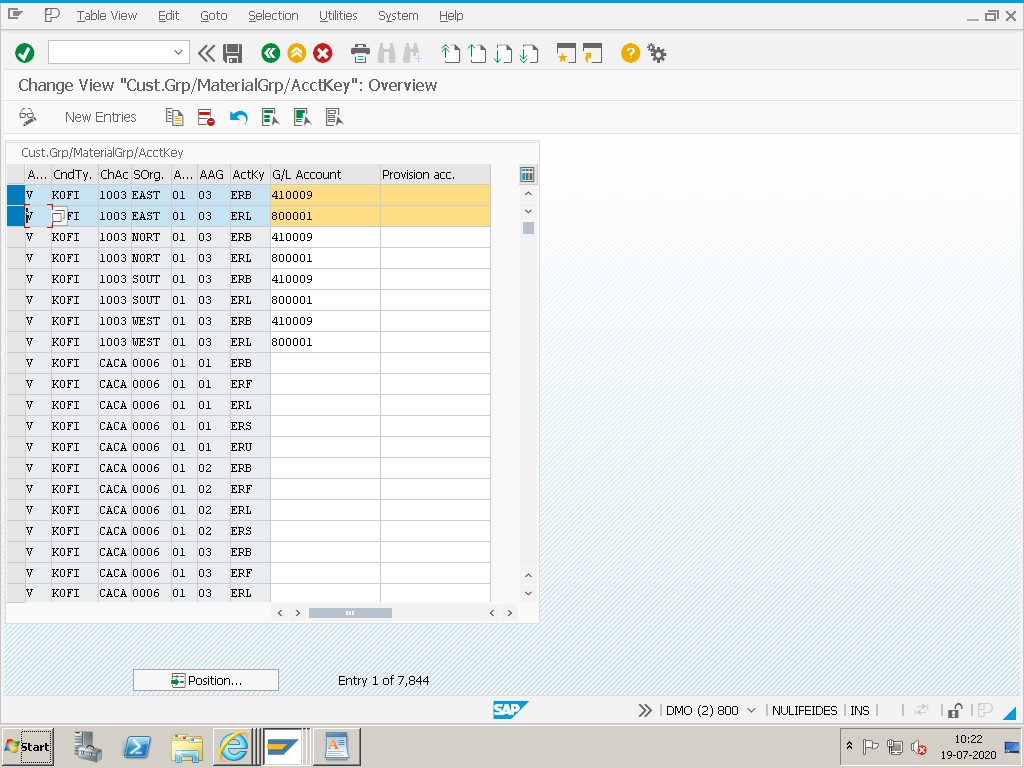The width and height of the screenshot is (1024, 768).
Task: Open the command field dropdown
Action: point(178,52)
